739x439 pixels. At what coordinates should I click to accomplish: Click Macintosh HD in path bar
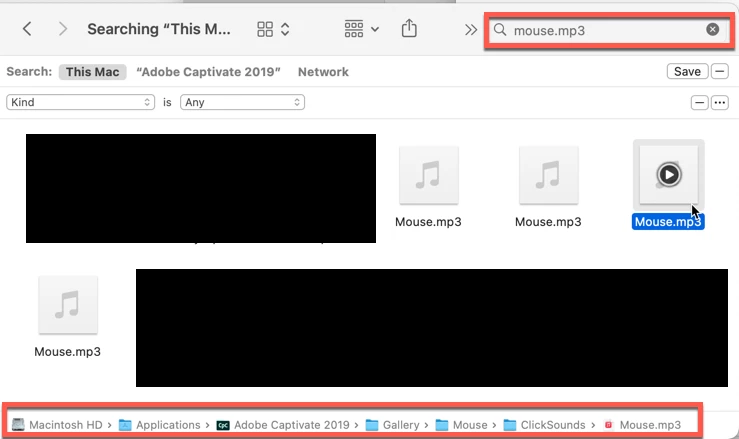[x=57, y=425]
